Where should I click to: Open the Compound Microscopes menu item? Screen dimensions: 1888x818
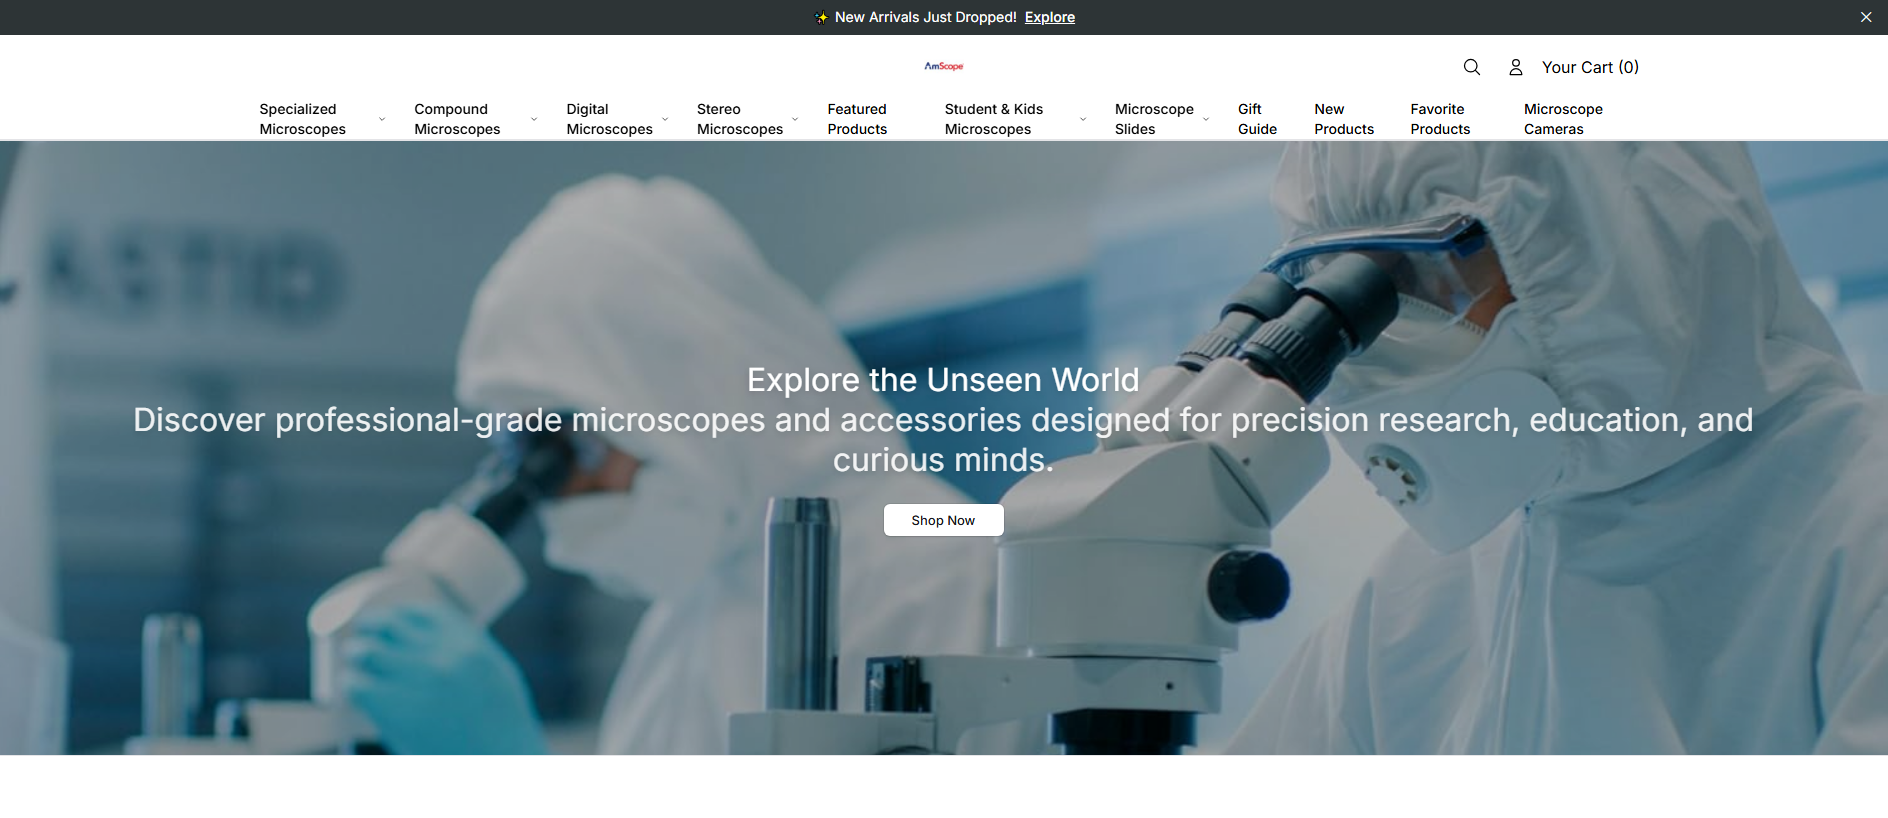point(457,119)
